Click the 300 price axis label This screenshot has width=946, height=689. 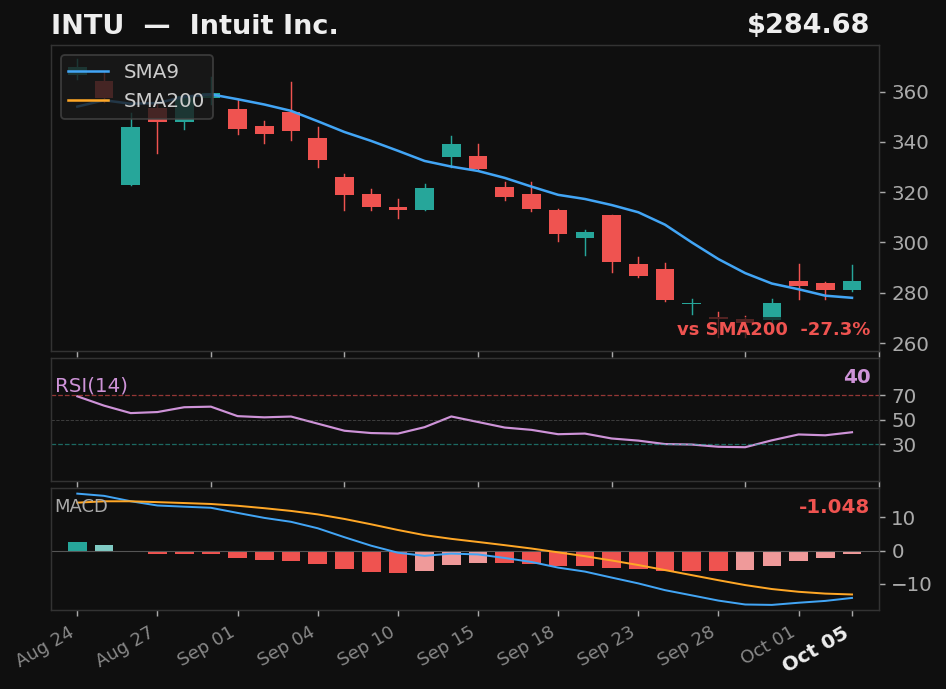pyautogui.click(x=910, y=243)
